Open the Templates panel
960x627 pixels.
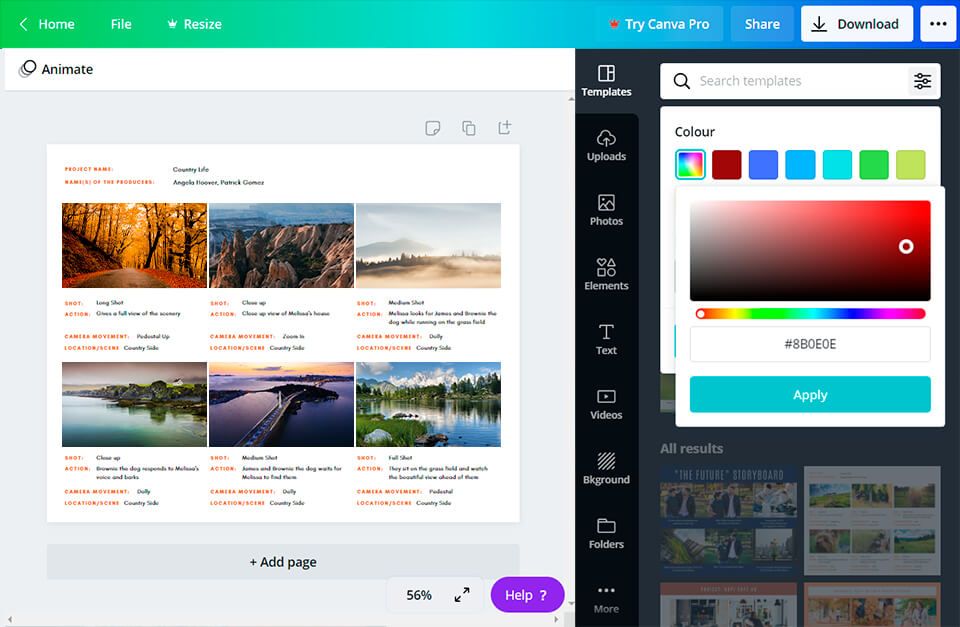tap(606, 80)
